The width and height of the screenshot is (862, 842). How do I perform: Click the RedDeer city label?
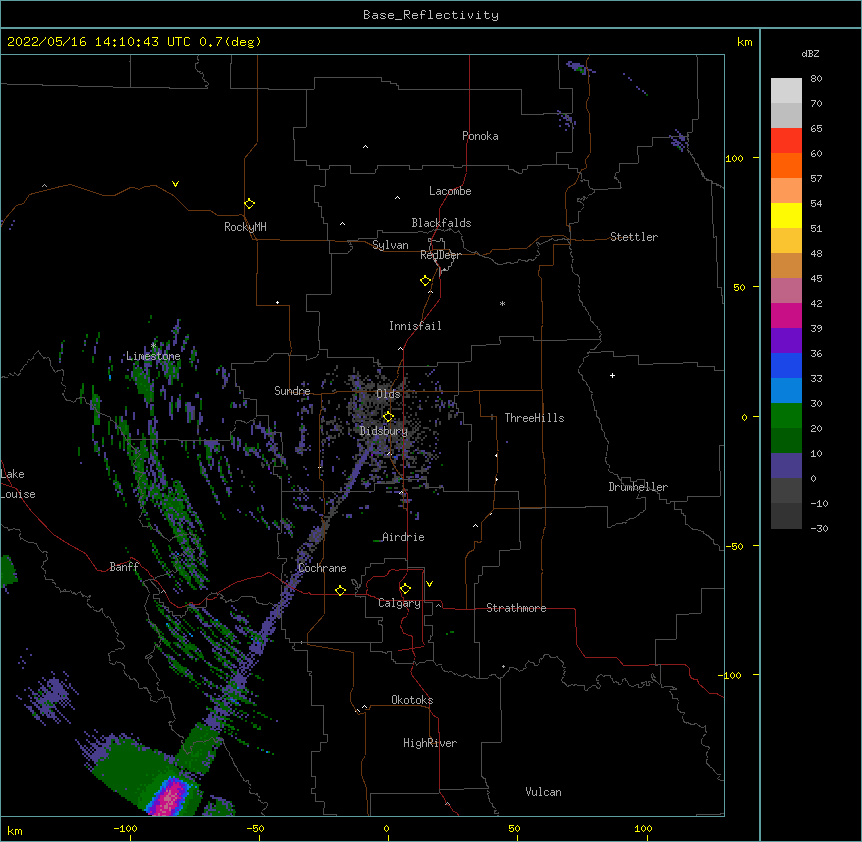(x=440, y=255)
